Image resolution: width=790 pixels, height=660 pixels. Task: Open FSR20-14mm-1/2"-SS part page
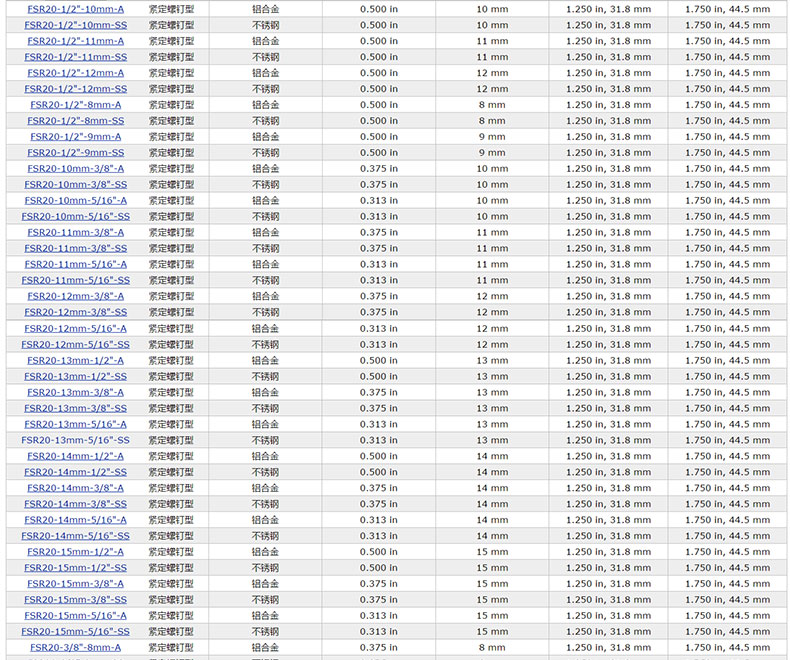pos(75,473)
